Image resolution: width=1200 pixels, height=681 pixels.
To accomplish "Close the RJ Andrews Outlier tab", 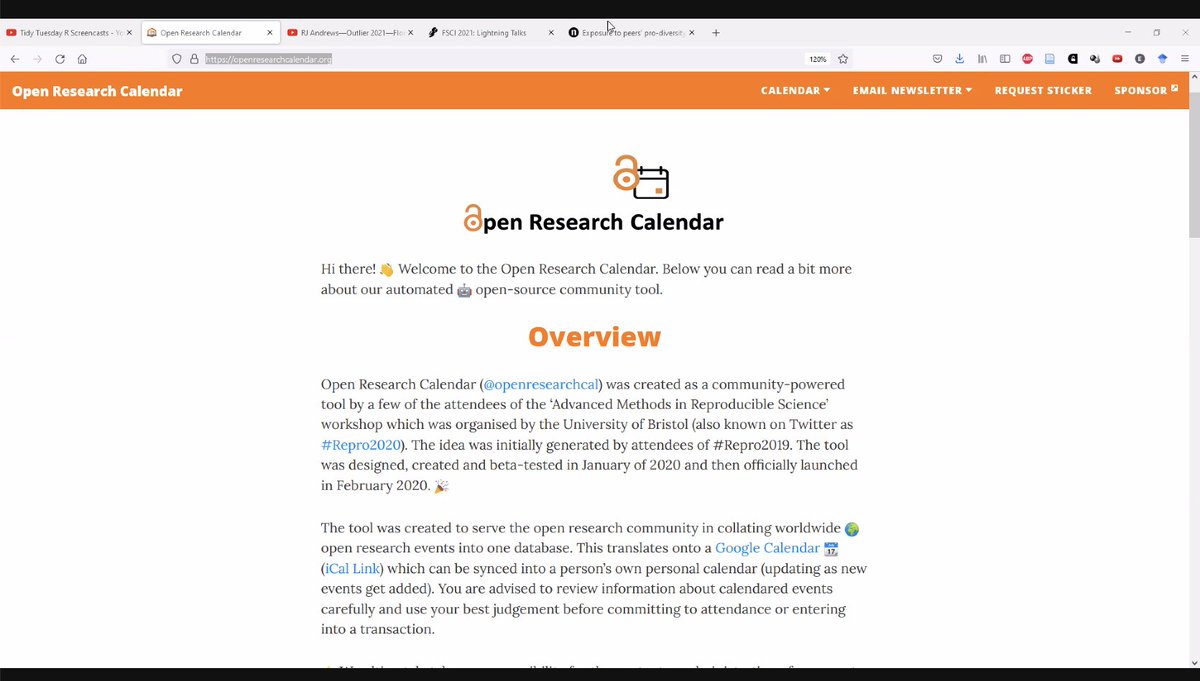I will (x=410, y=33).
